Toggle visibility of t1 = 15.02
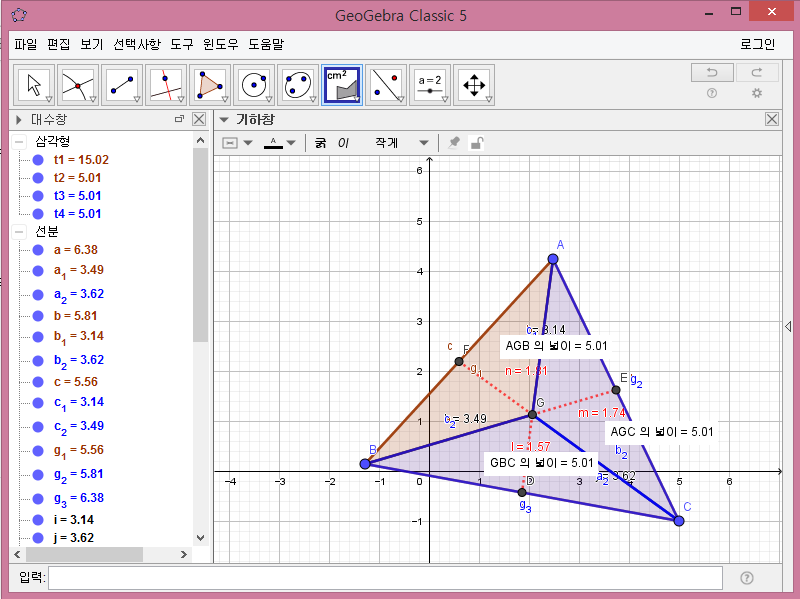Viewport: 800px width, 599px height. click(38, 160)
